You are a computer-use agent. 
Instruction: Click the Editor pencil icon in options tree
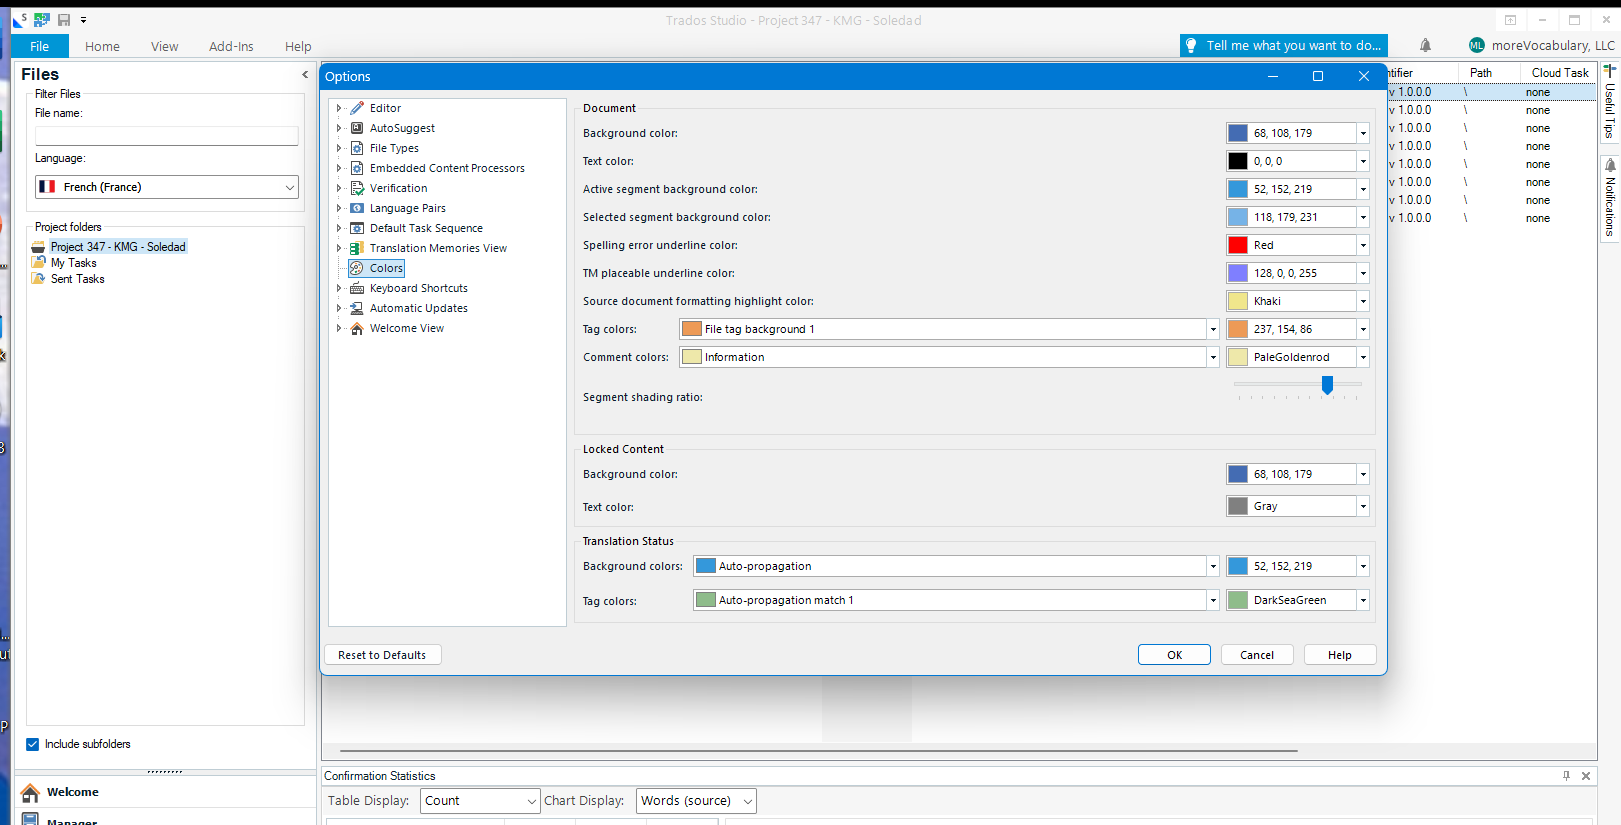pyautogui.click(x=357, y=108)
